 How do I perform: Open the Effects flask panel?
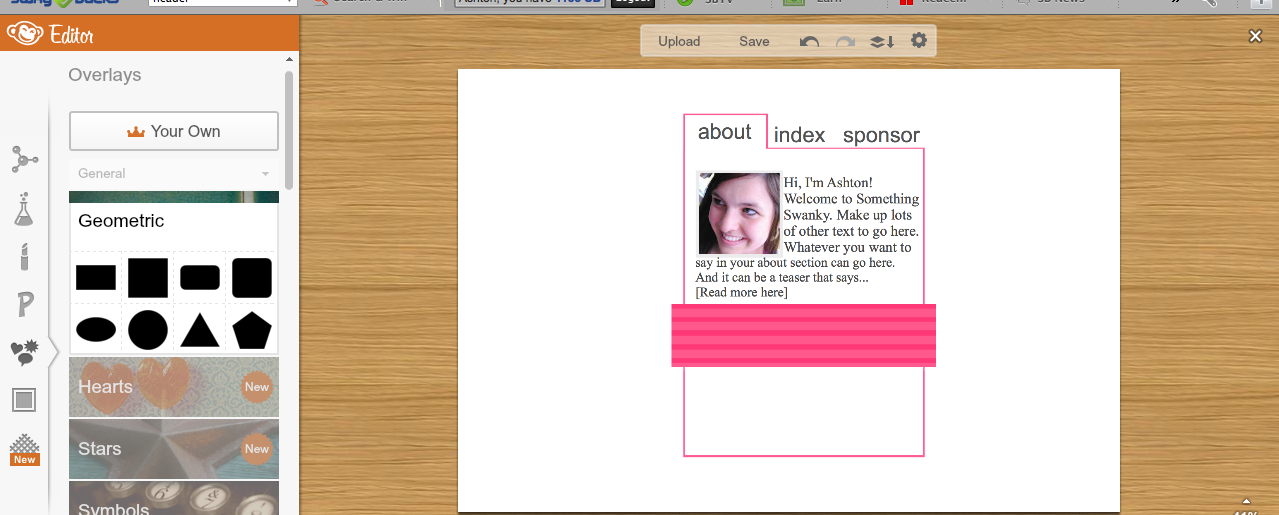click(23, 209)
